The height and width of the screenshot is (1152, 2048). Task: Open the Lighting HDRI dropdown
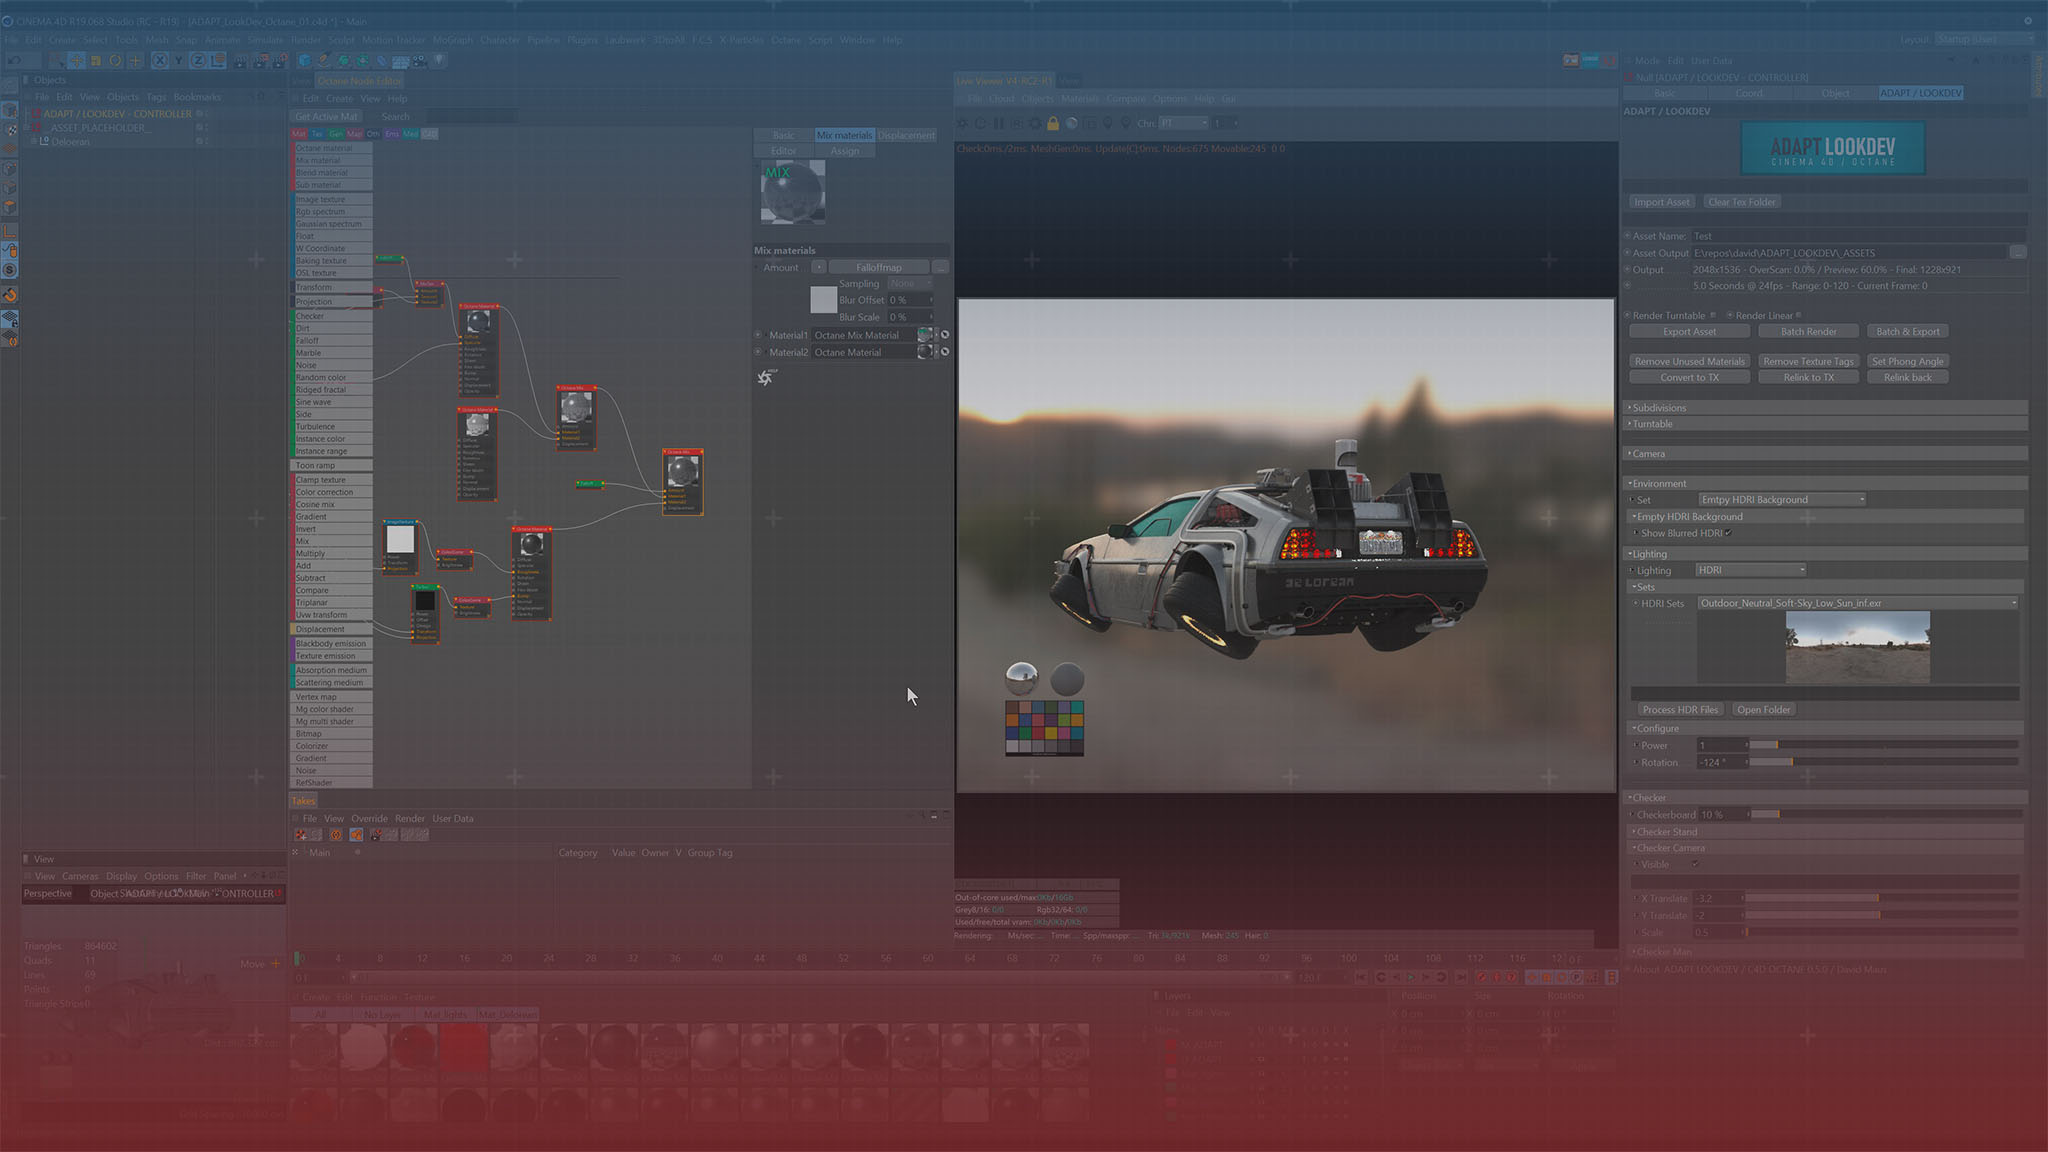click(x=1751, y=570)
